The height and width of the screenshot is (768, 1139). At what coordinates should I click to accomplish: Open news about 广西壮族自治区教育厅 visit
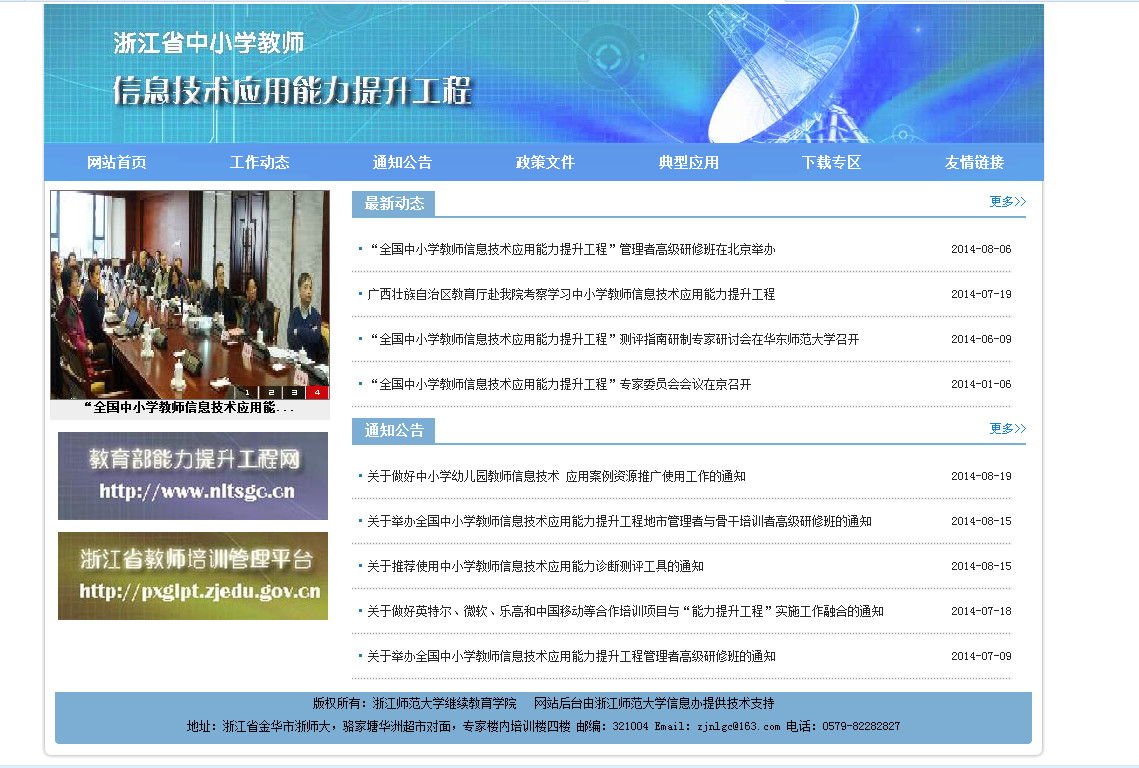pyautogui.click(x=571, y=295)
